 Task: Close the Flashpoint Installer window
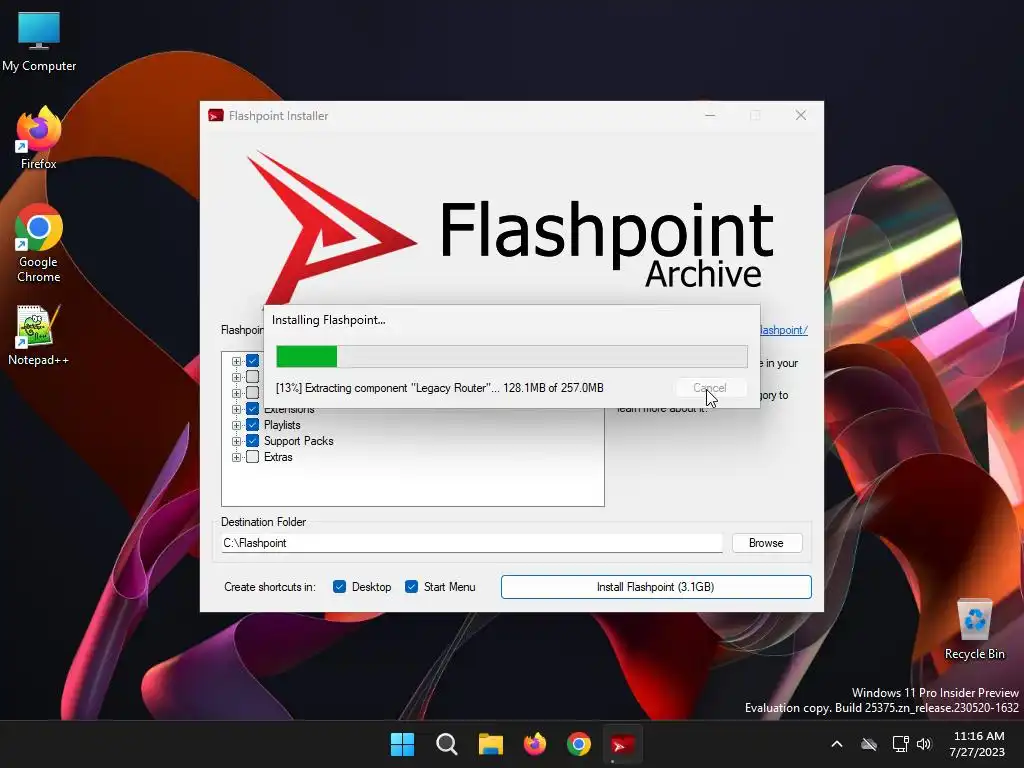coord(801,116)
